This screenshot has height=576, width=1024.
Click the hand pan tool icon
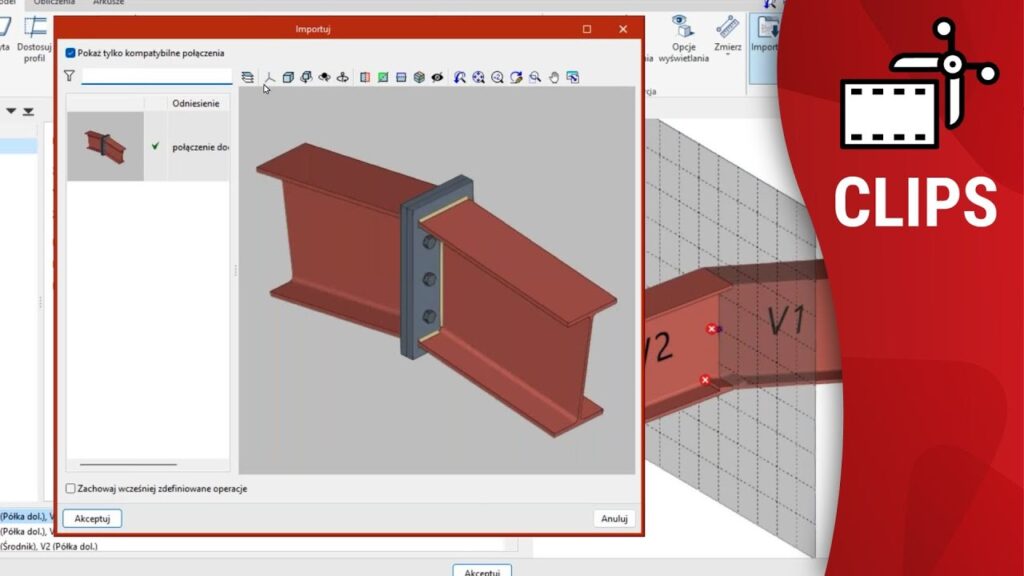[554, 77]
